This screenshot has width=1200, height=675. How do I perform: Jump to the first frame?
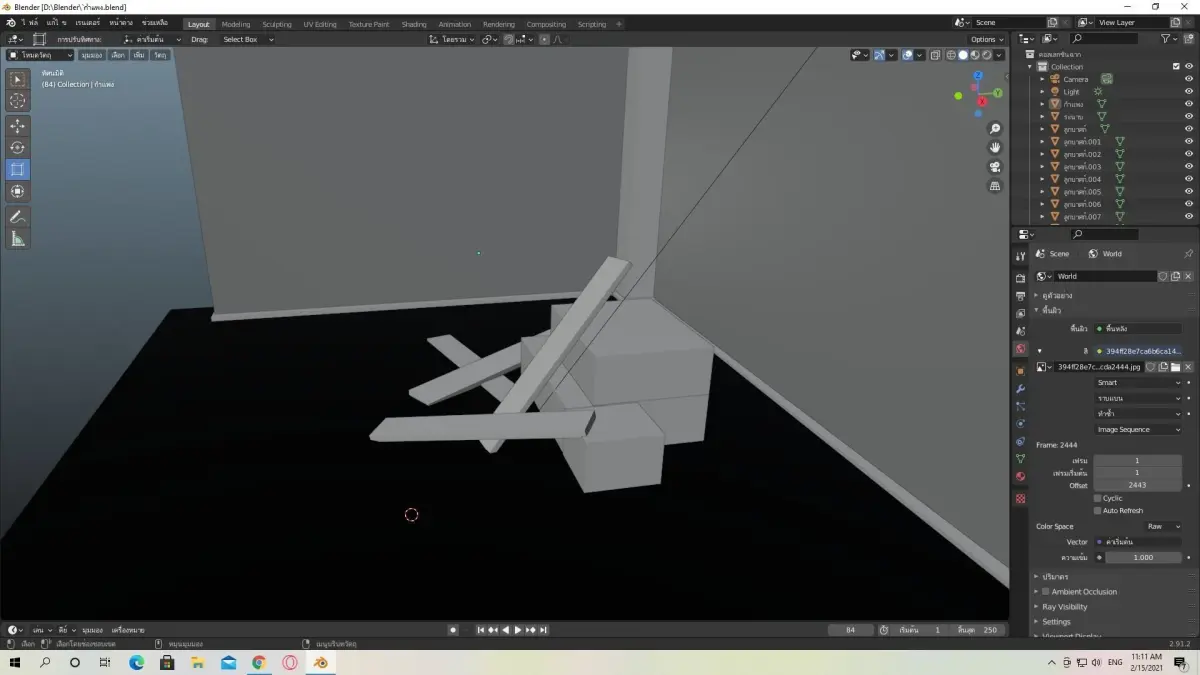click(481, 630)
